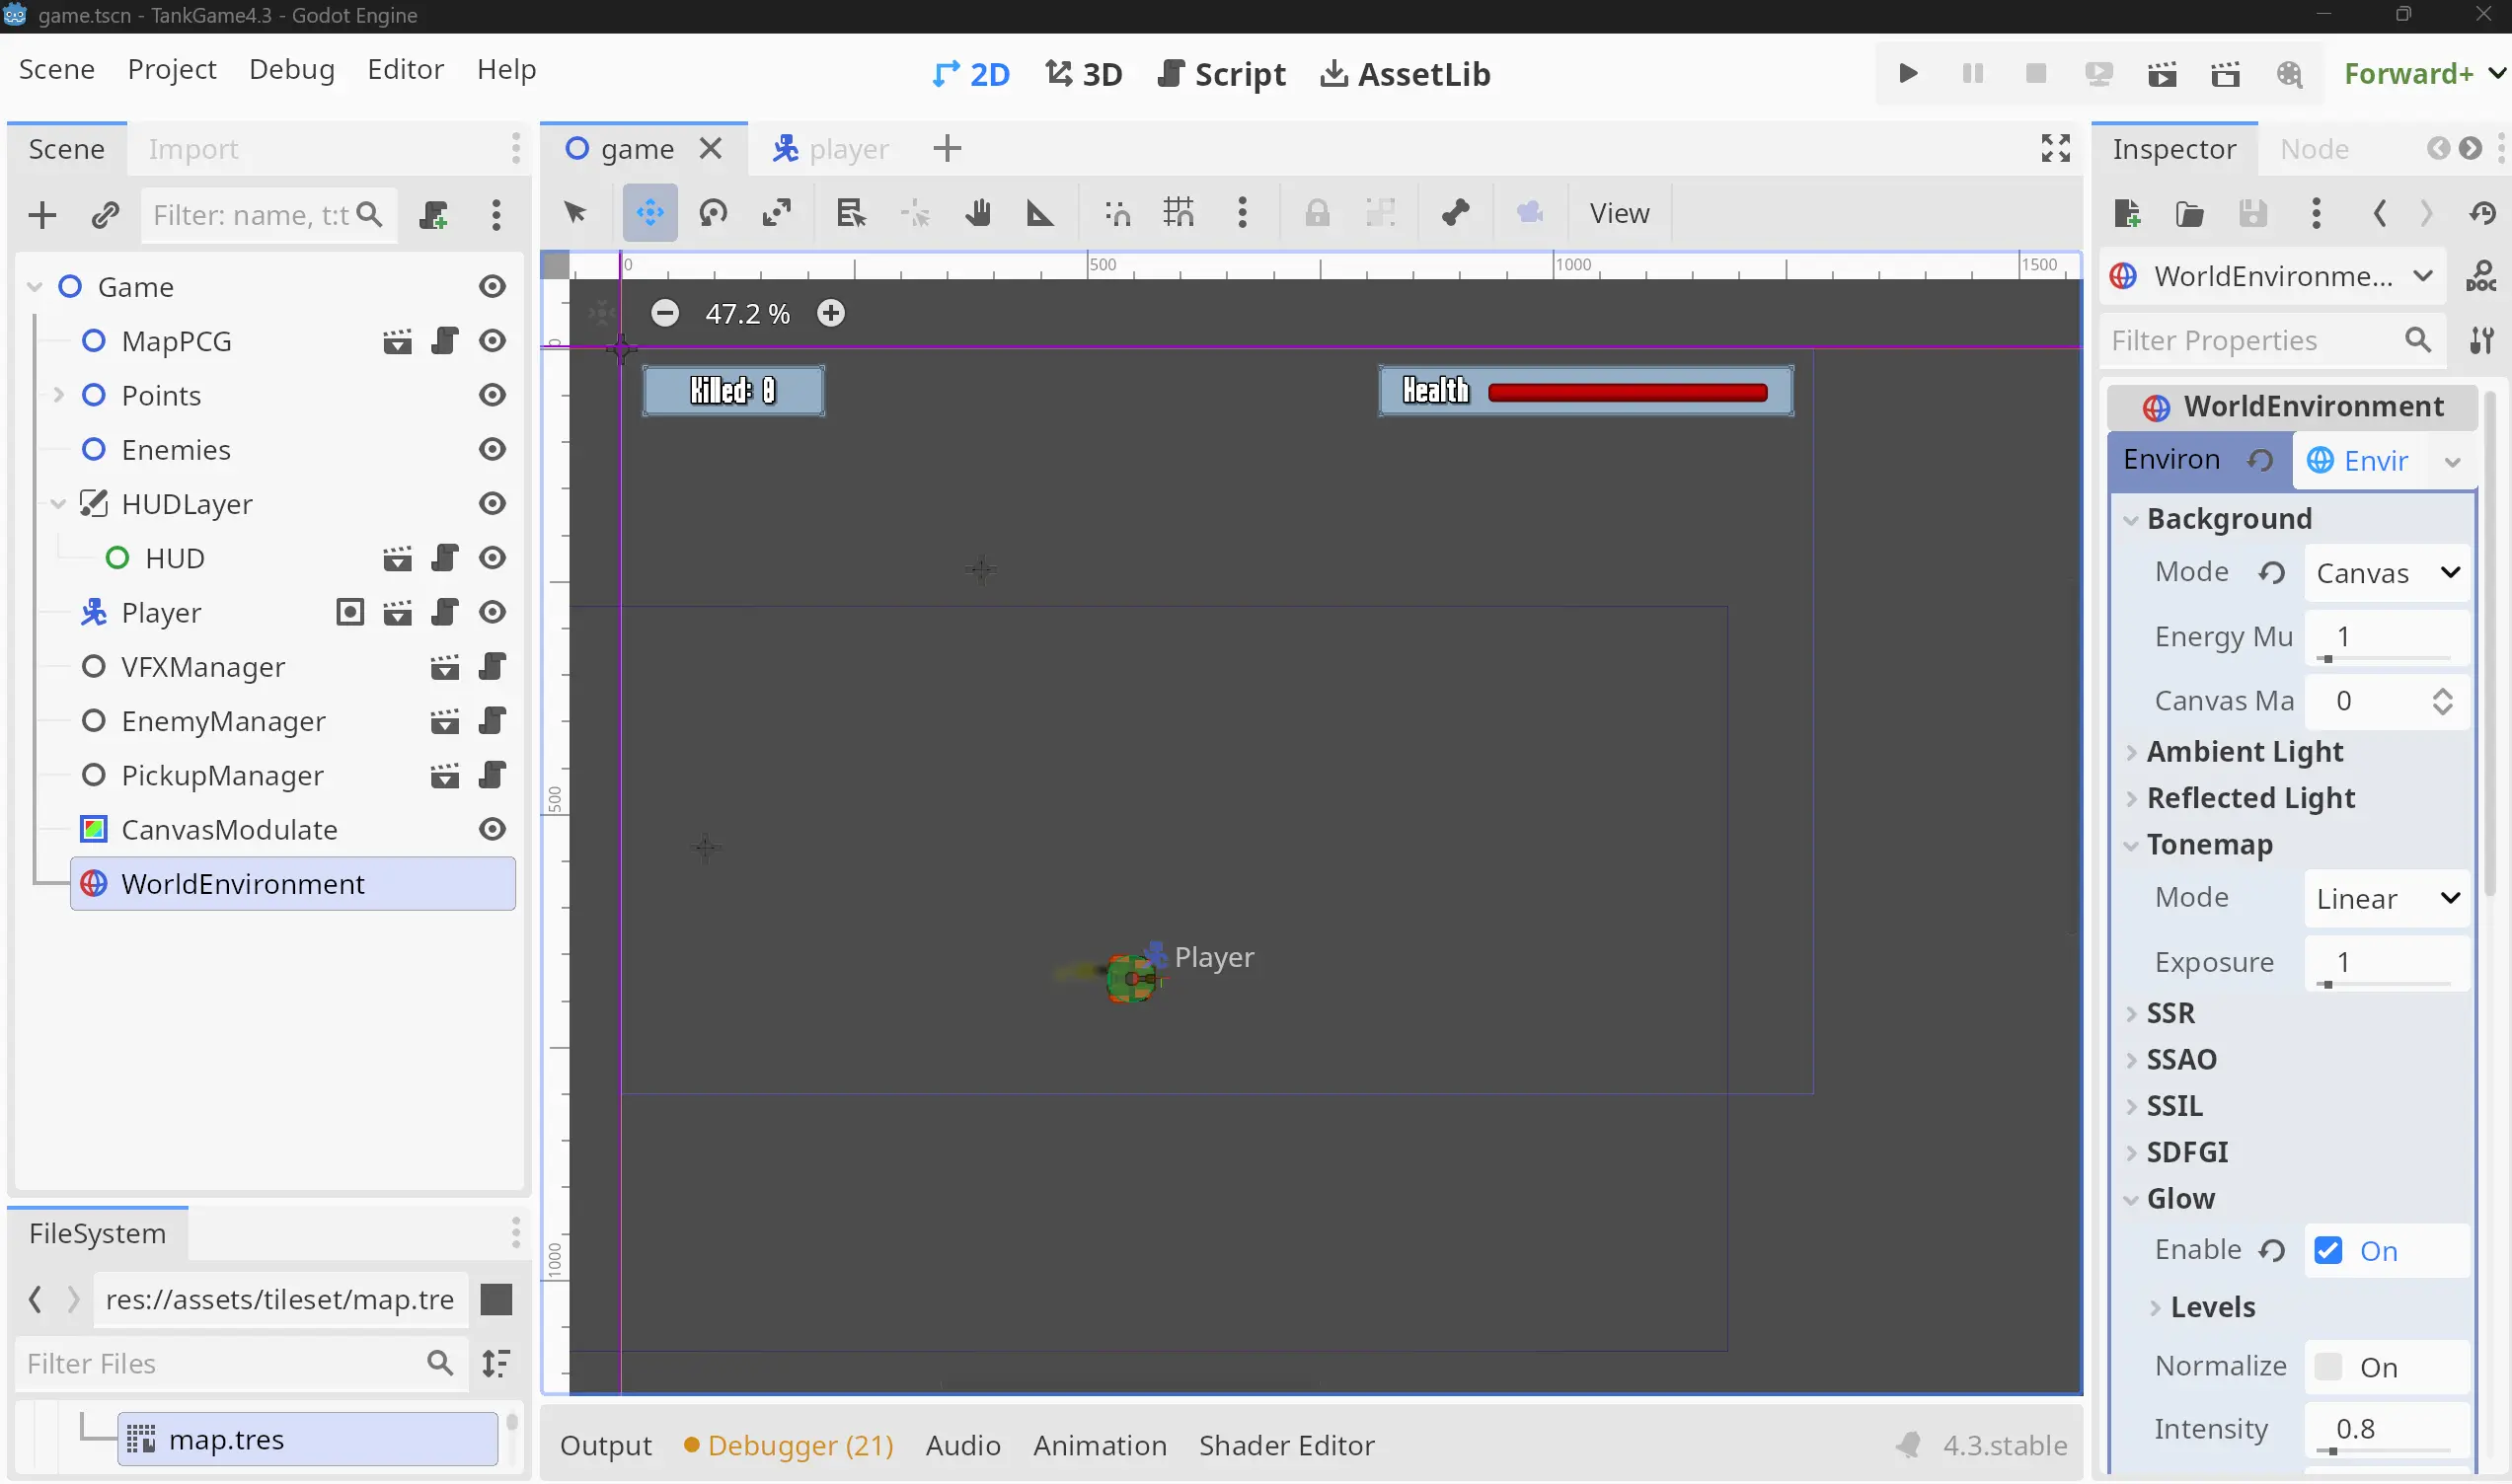This screenshot has height=1484, width=2512.
Task: Open the Script workspace
Action: [1221, 74]
